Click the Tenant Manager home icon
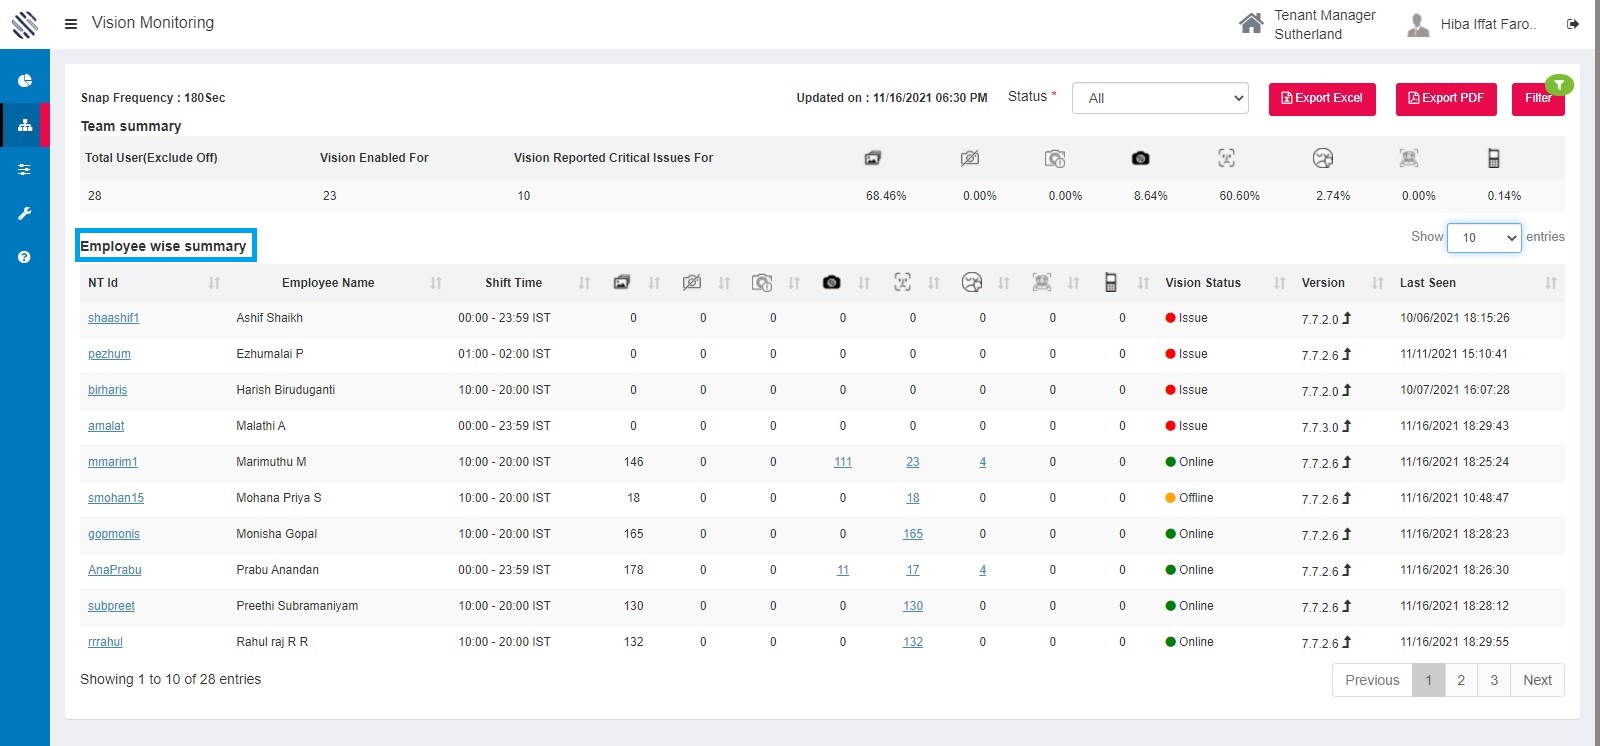Screen dimensions: 1600x746 pyautogui.click(x=1251, y=24)
